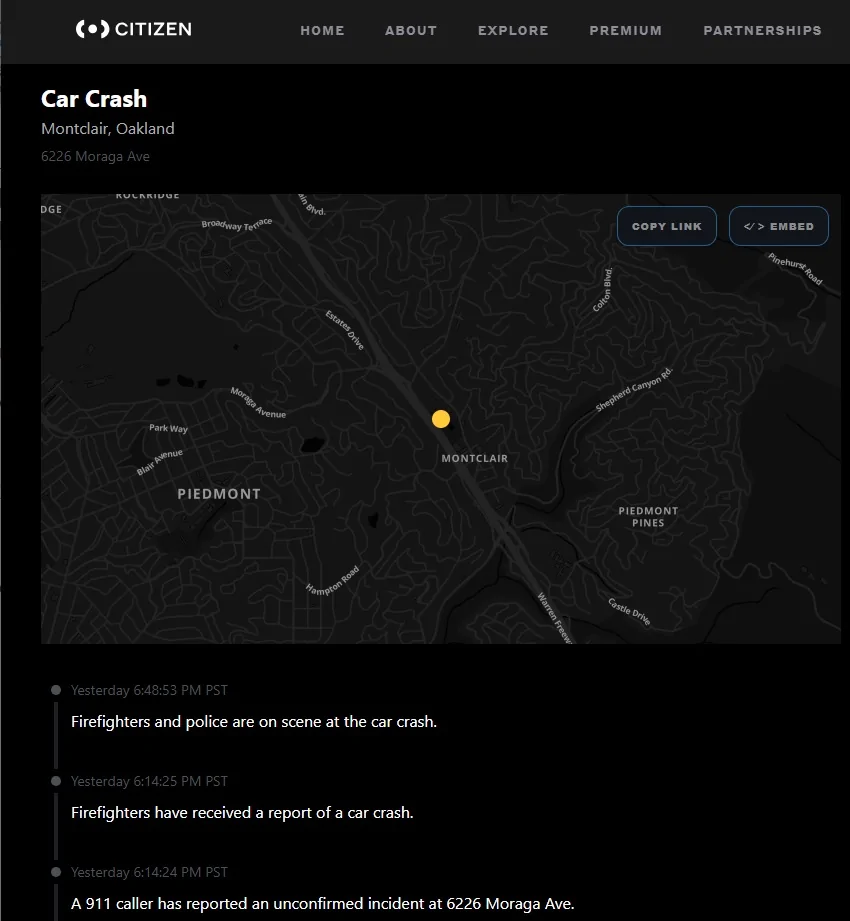Click the Blair Avenue street label
Viewport: 850px width, 921px height.
pos(160,462)
